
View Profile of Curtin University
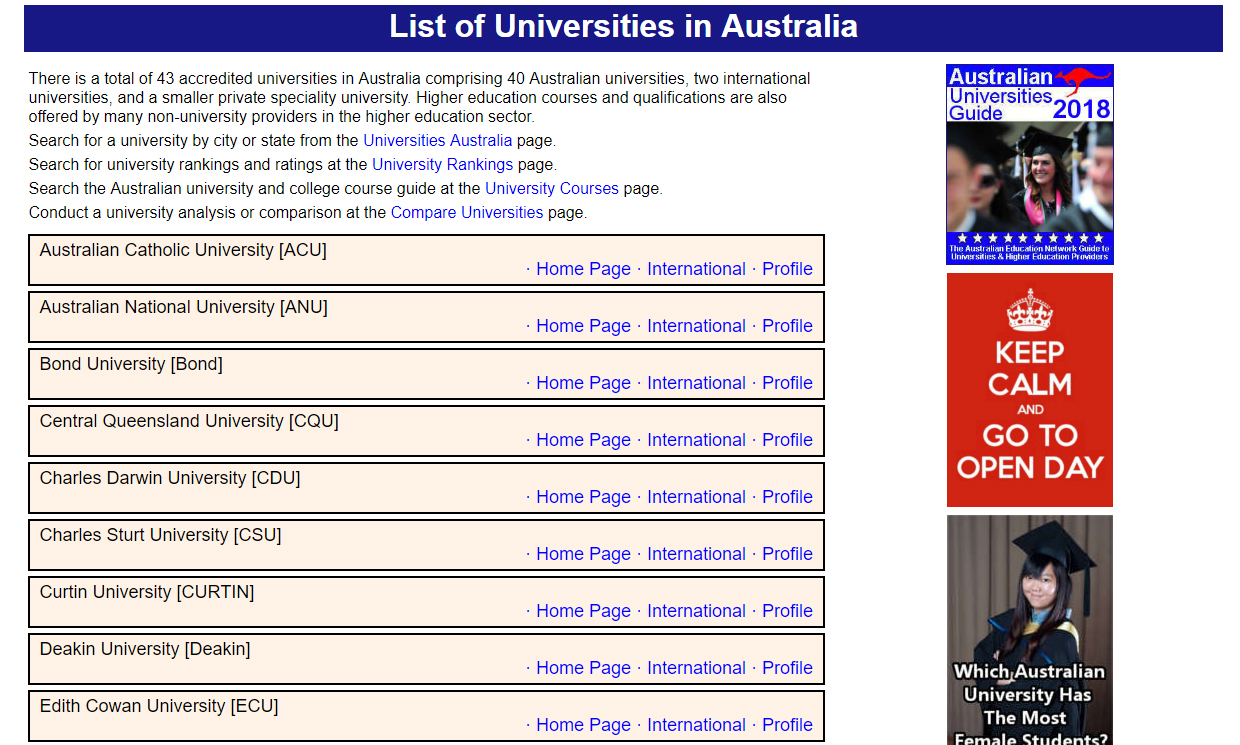tap(787, 611)
